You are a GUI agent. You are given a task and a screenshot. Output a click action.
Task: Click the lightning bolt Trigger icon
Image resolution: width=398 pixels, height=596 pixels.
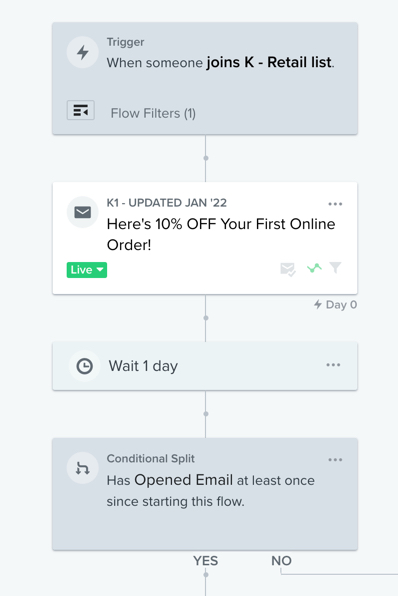pyautogui.click(x=83, y=52)
